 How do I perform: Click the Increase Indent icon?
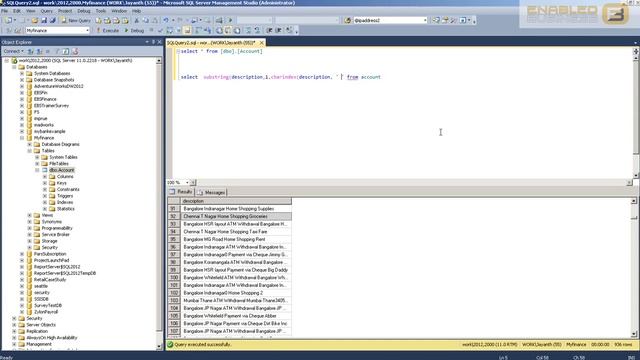[279, 30]
